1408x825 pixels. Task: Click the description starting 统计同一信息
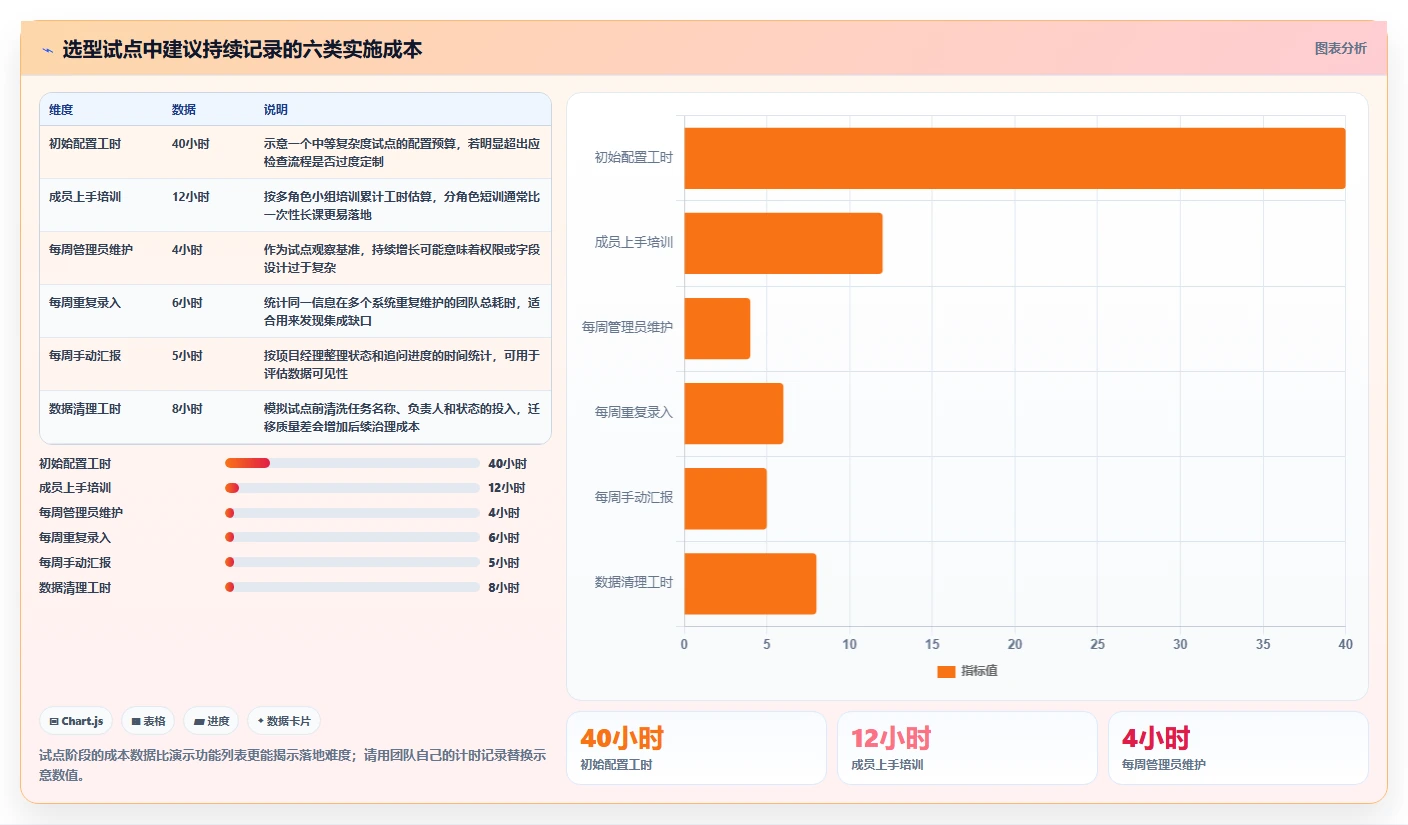(x=402, y=311)
